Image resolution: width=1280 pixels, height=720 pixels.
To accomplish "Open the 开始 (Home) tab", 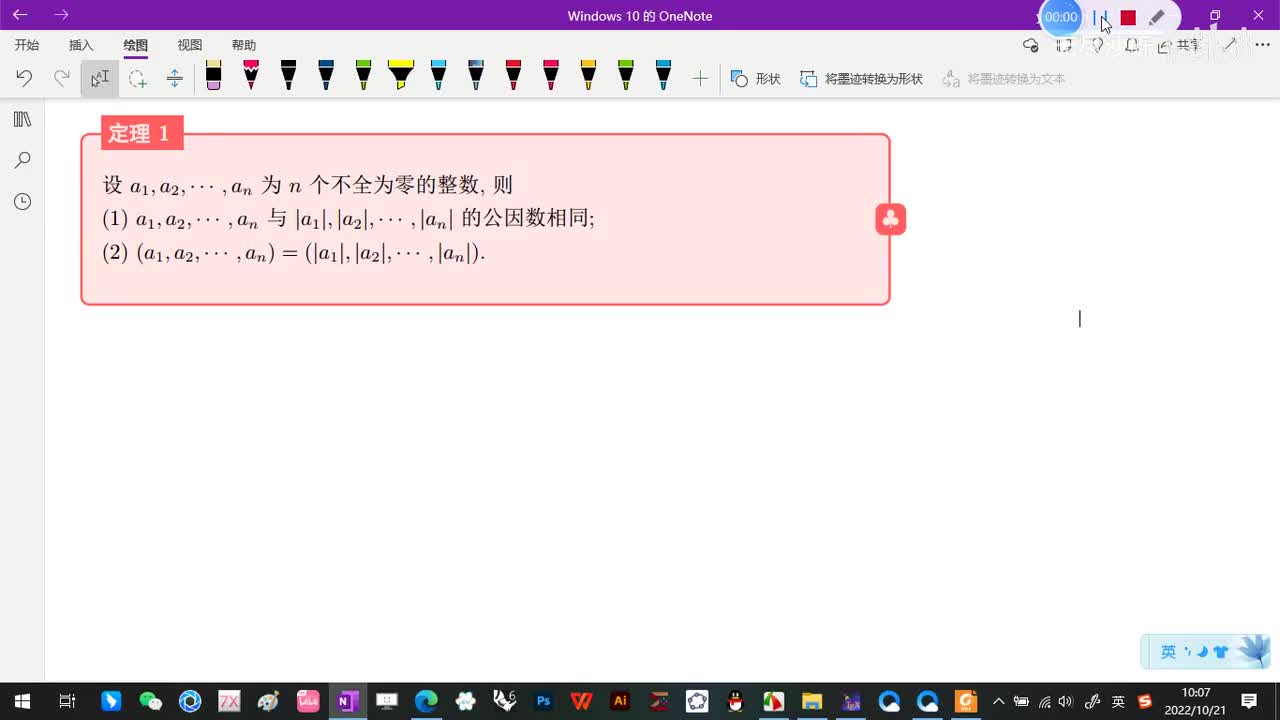I will [x=27, y=45].
